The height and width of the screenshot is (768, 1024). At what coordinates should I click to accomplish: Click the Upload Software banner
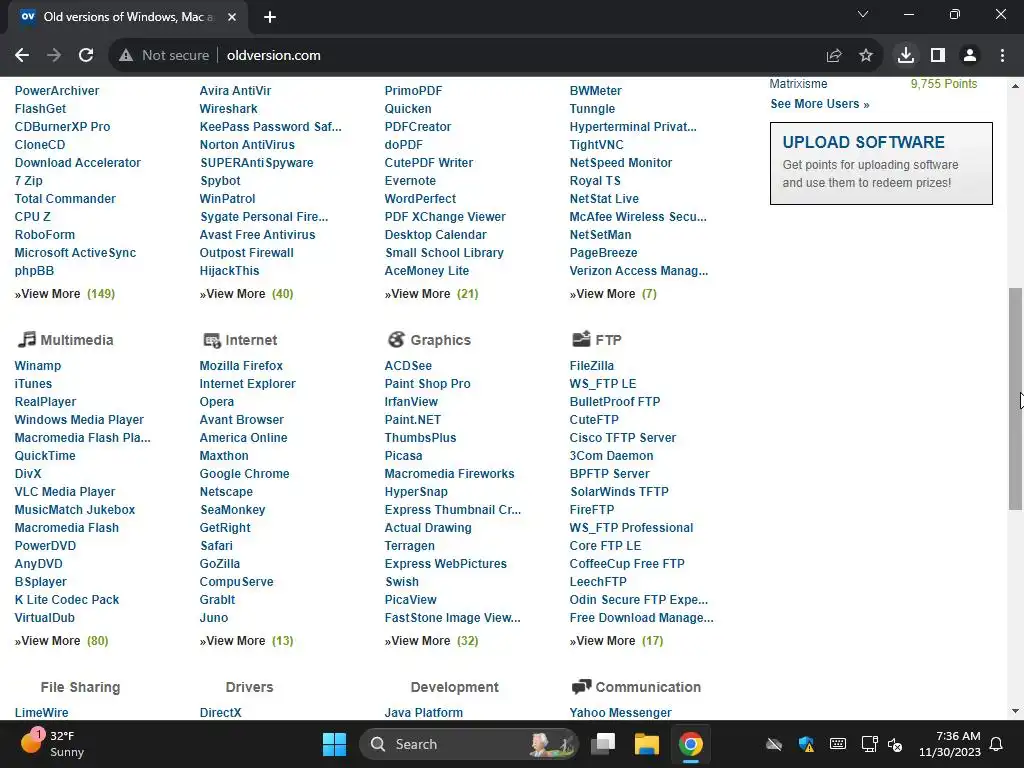[881, 163]
